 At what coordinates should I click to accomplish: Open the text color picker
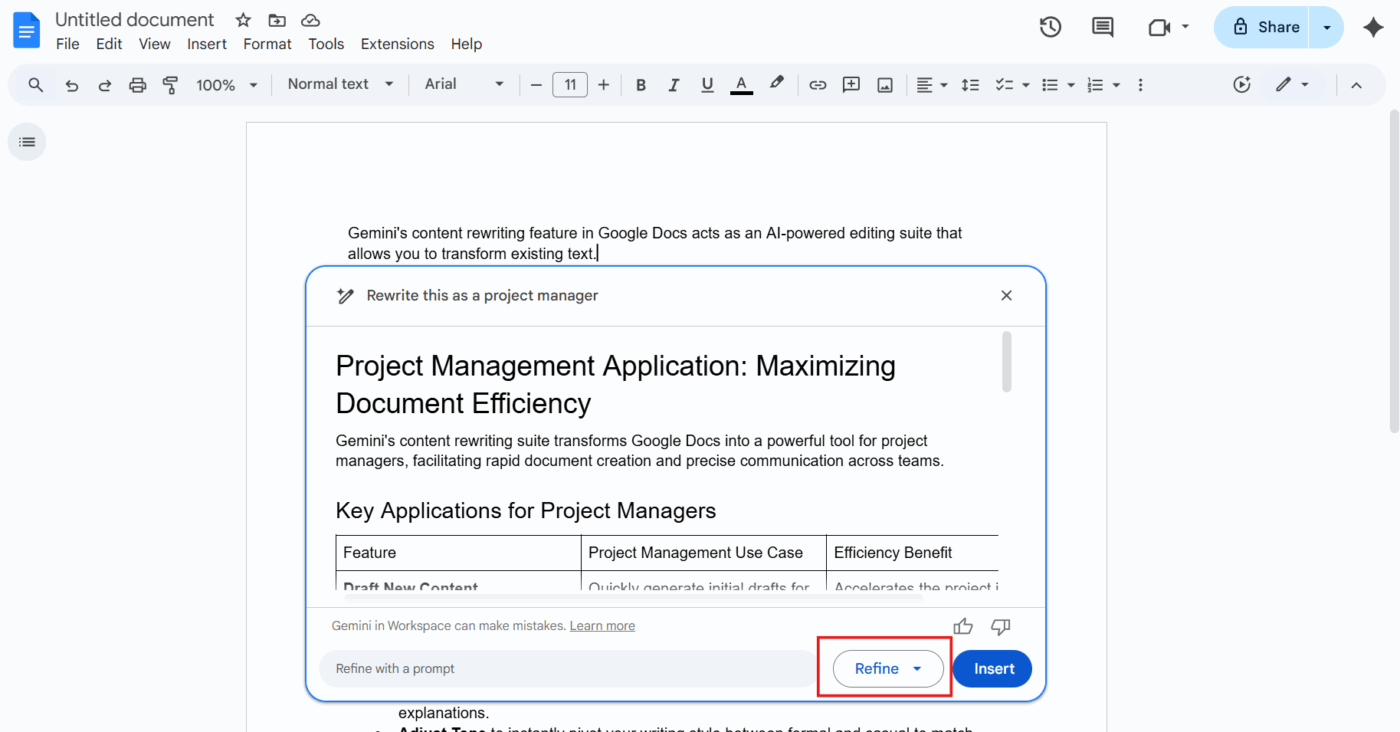coord(741,85)
